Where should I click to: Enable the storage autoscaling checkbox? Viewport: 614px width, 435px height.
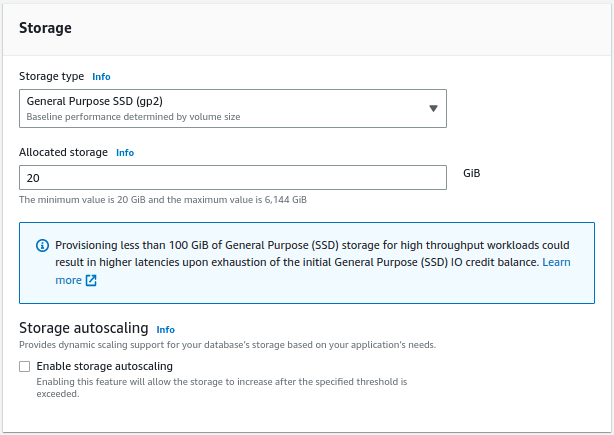click(x=25, y=366)
